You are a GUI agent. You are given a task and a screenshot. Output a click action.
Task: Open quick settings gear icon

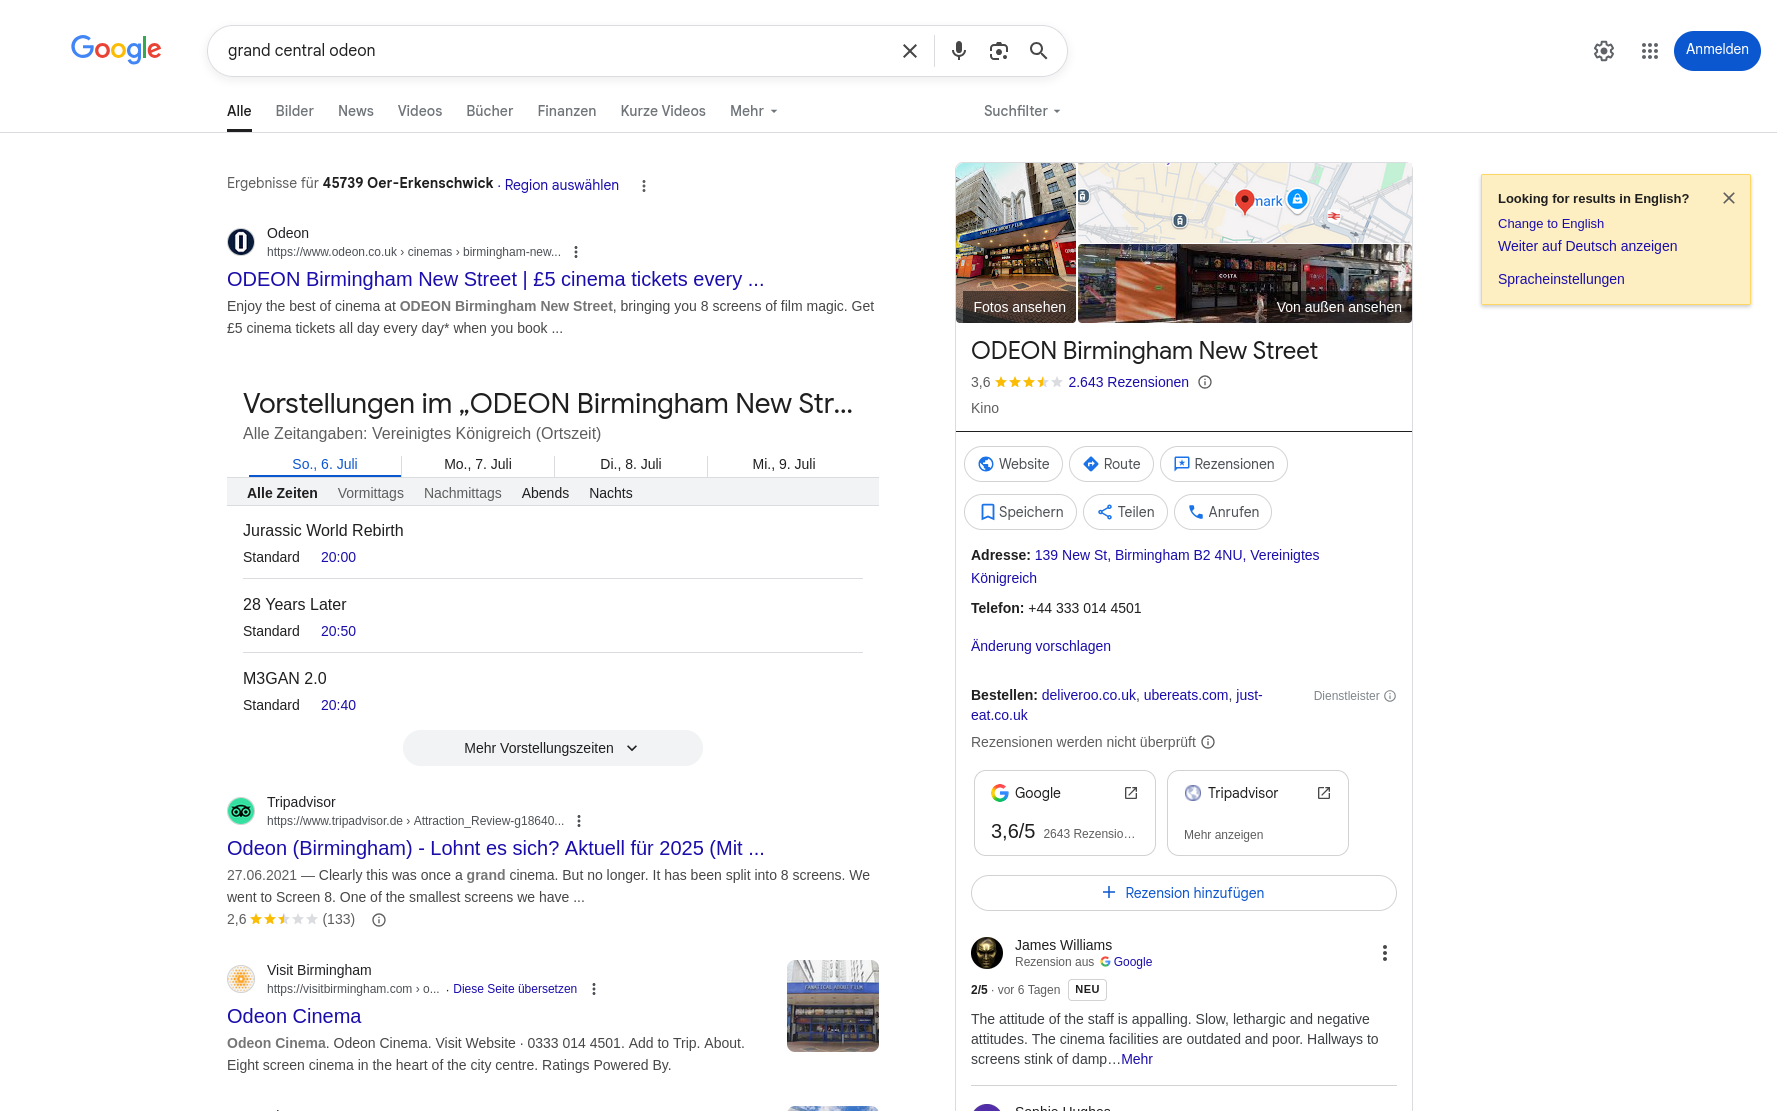(x=1604, y=51)
